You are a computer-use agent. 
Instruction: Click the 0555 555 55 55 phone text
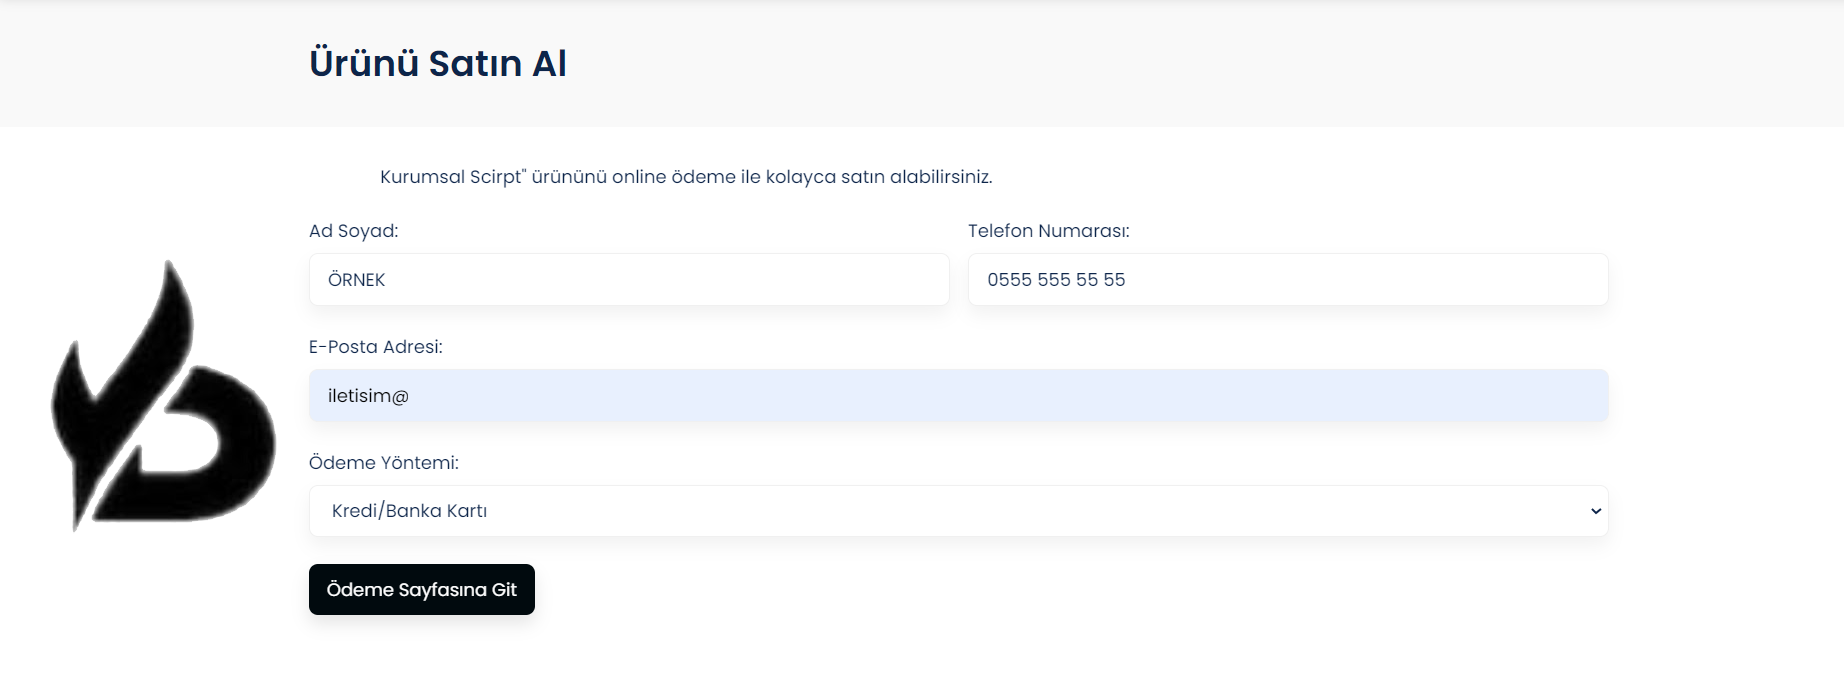(x=1056, y=280)
